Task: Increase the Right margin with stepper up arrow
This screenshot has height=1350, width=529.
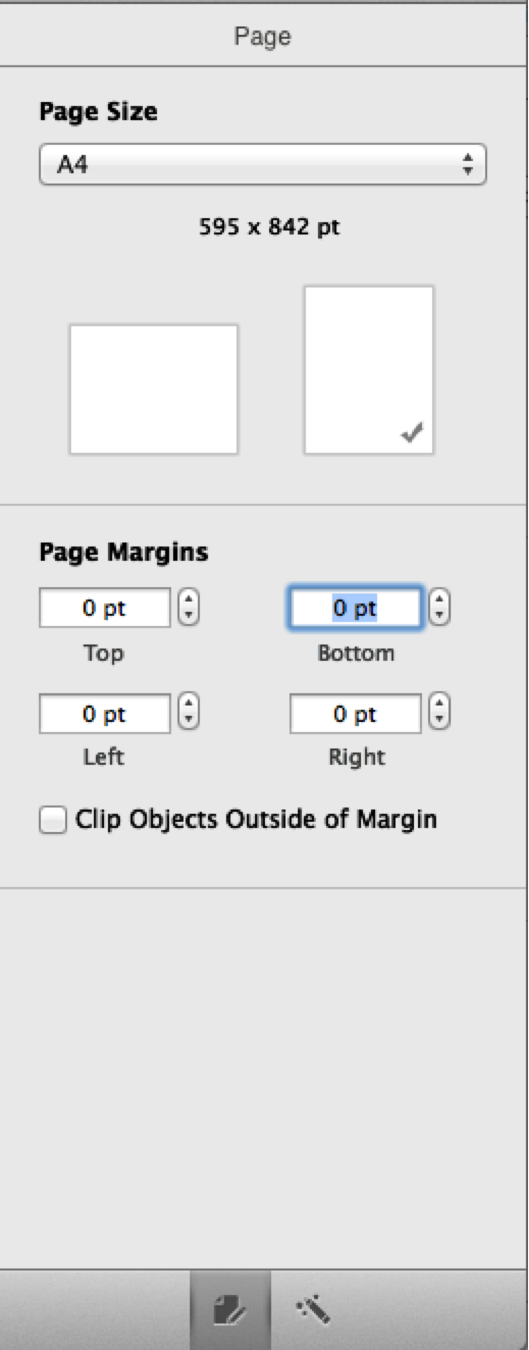Action: point(440,706)
